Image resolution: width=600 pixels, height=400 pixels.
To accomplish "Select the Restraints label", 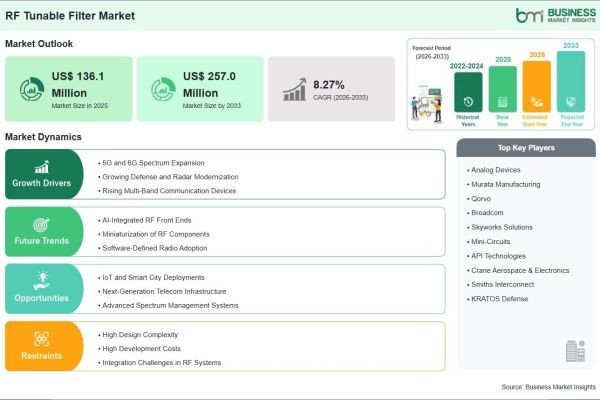I will tap(41, 356).
